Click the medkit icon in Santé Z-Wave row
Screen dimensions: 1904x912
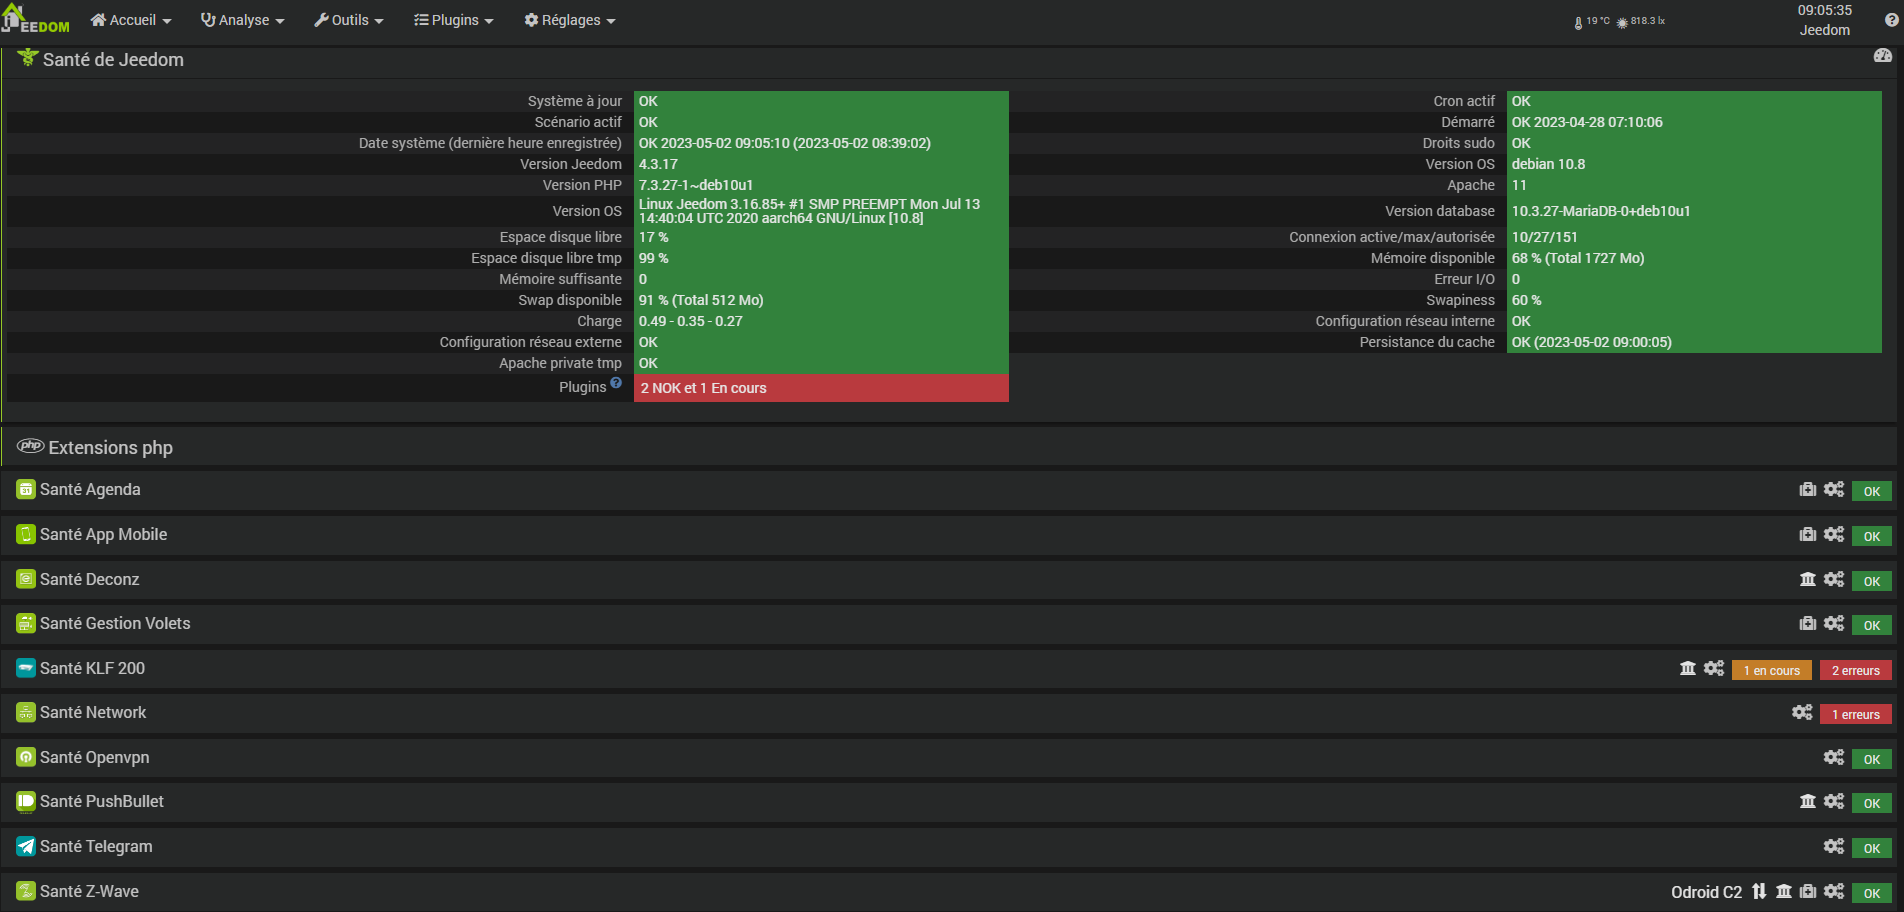[1808, 891]
